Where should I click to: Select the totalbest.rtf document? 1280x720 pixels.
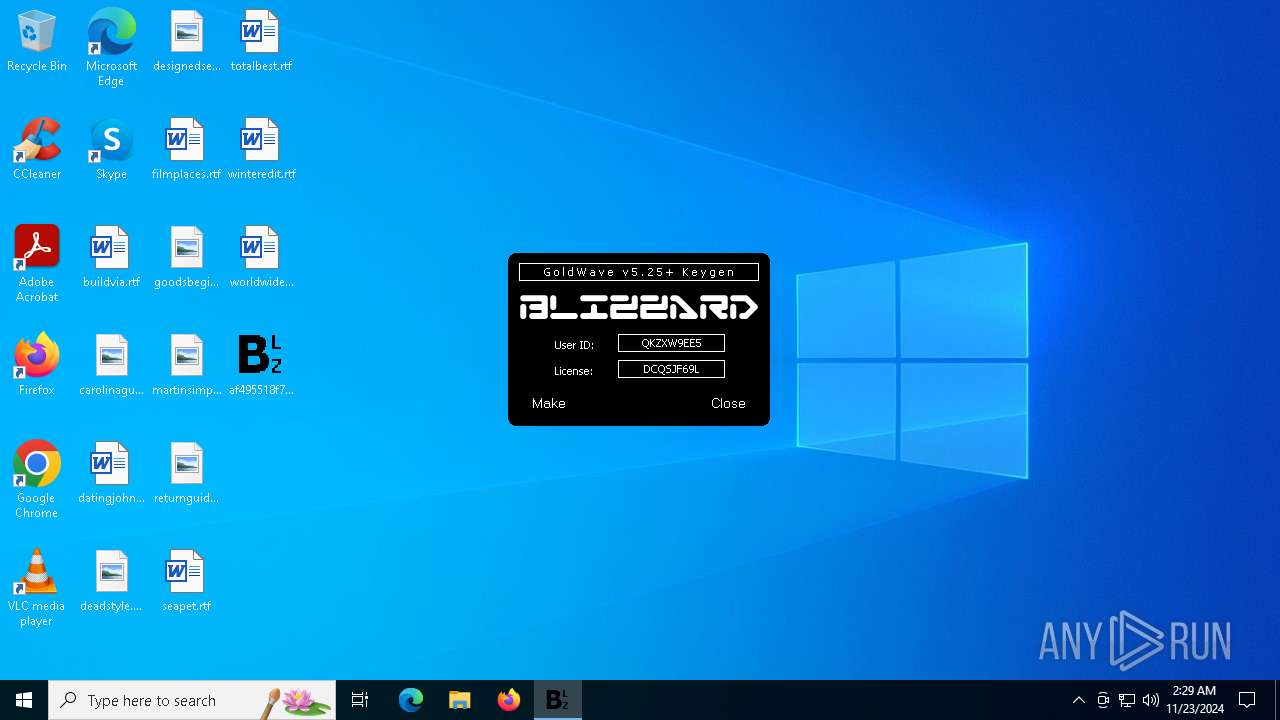pyautogui.click(x=261, y=42)
